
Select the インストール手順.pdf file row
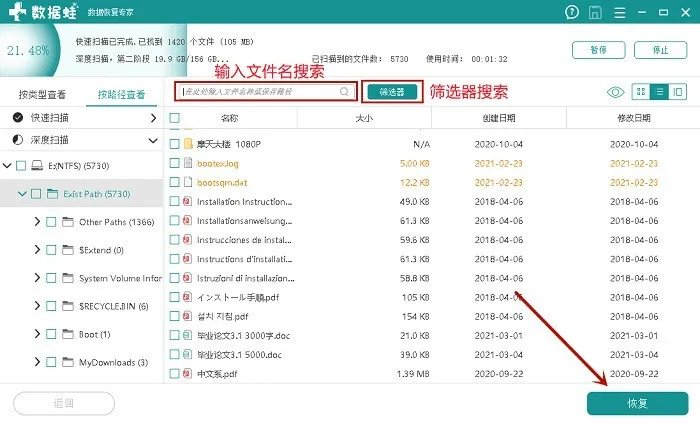coord(433,297)
